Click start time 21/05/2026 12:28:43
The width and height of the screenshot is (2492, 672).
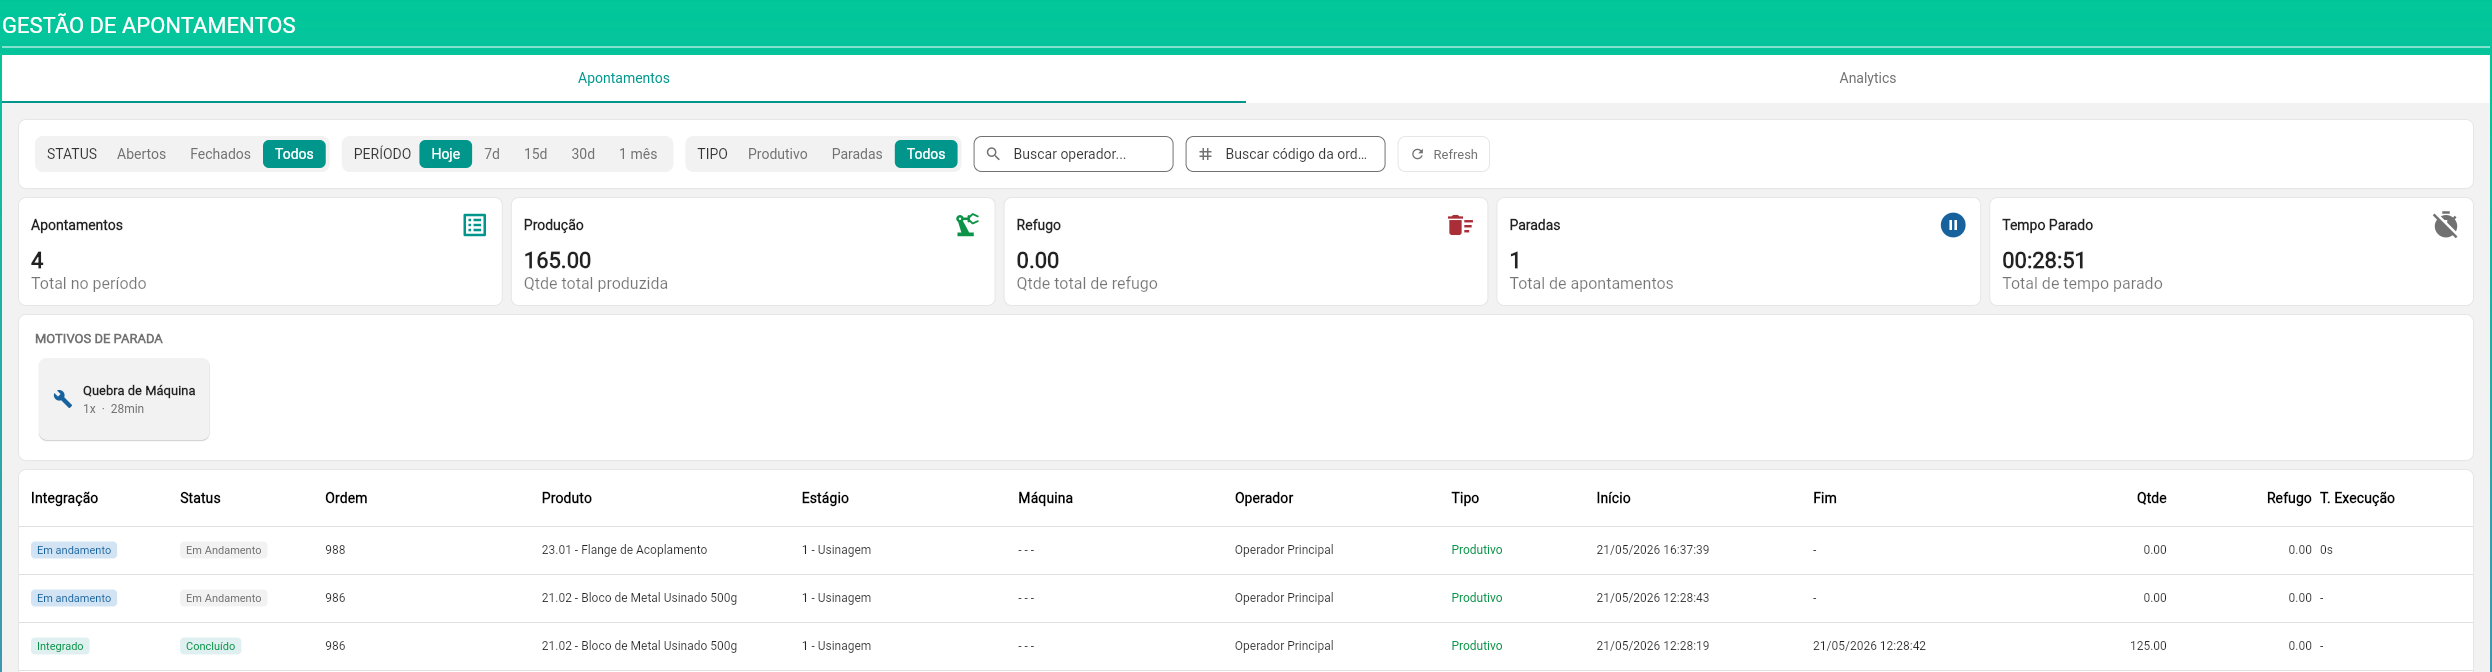point(1653,598)
